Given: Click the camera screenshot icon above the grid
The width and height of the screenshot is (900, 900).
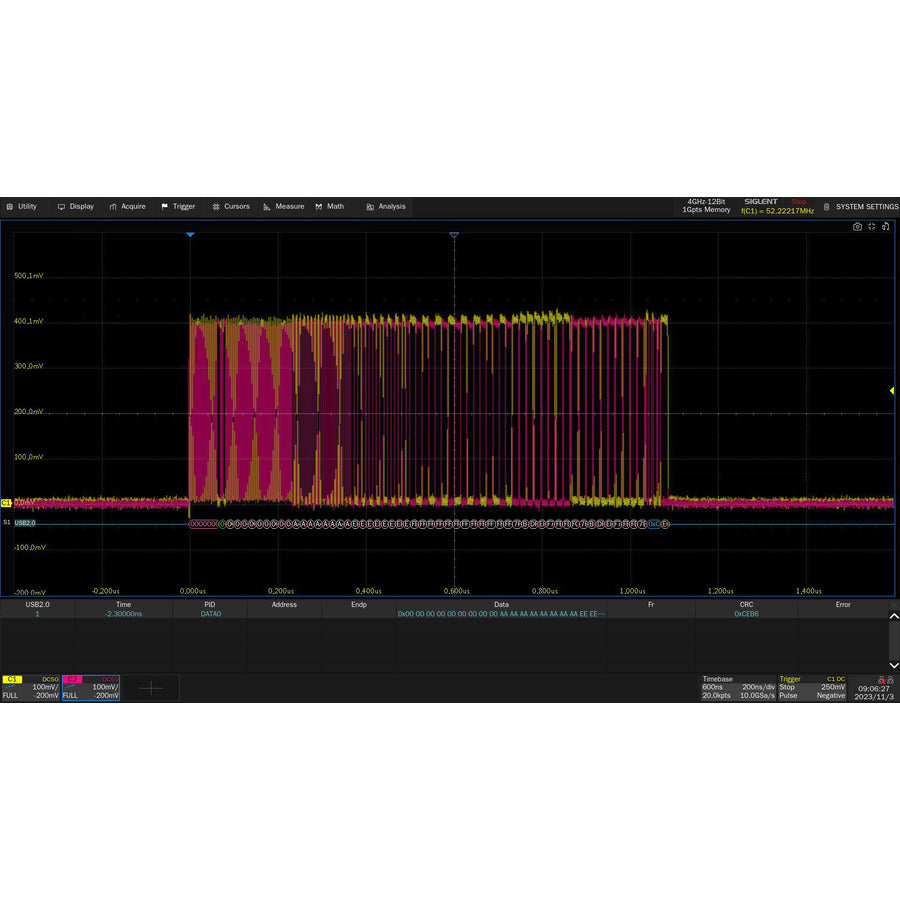Looking at the screenshot, I should click(857, 227).
